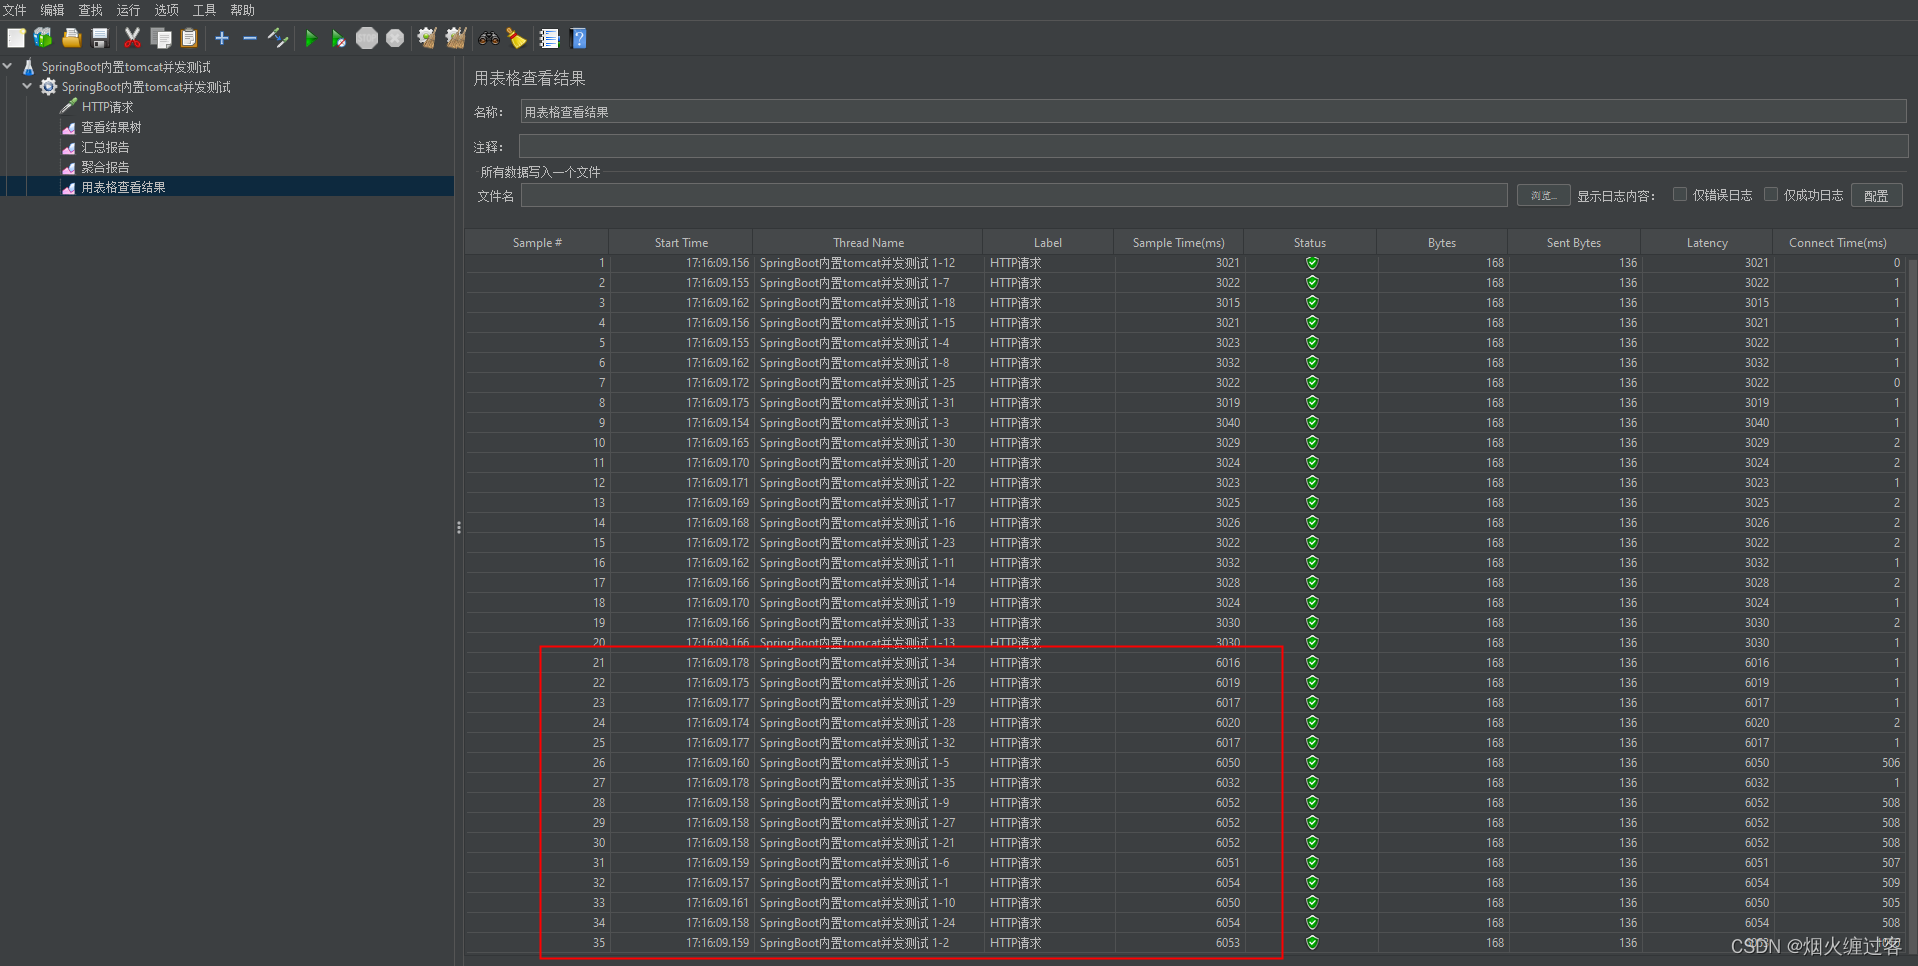
Task: Click the sample time cell 6016
Action: coord(1178,663)
